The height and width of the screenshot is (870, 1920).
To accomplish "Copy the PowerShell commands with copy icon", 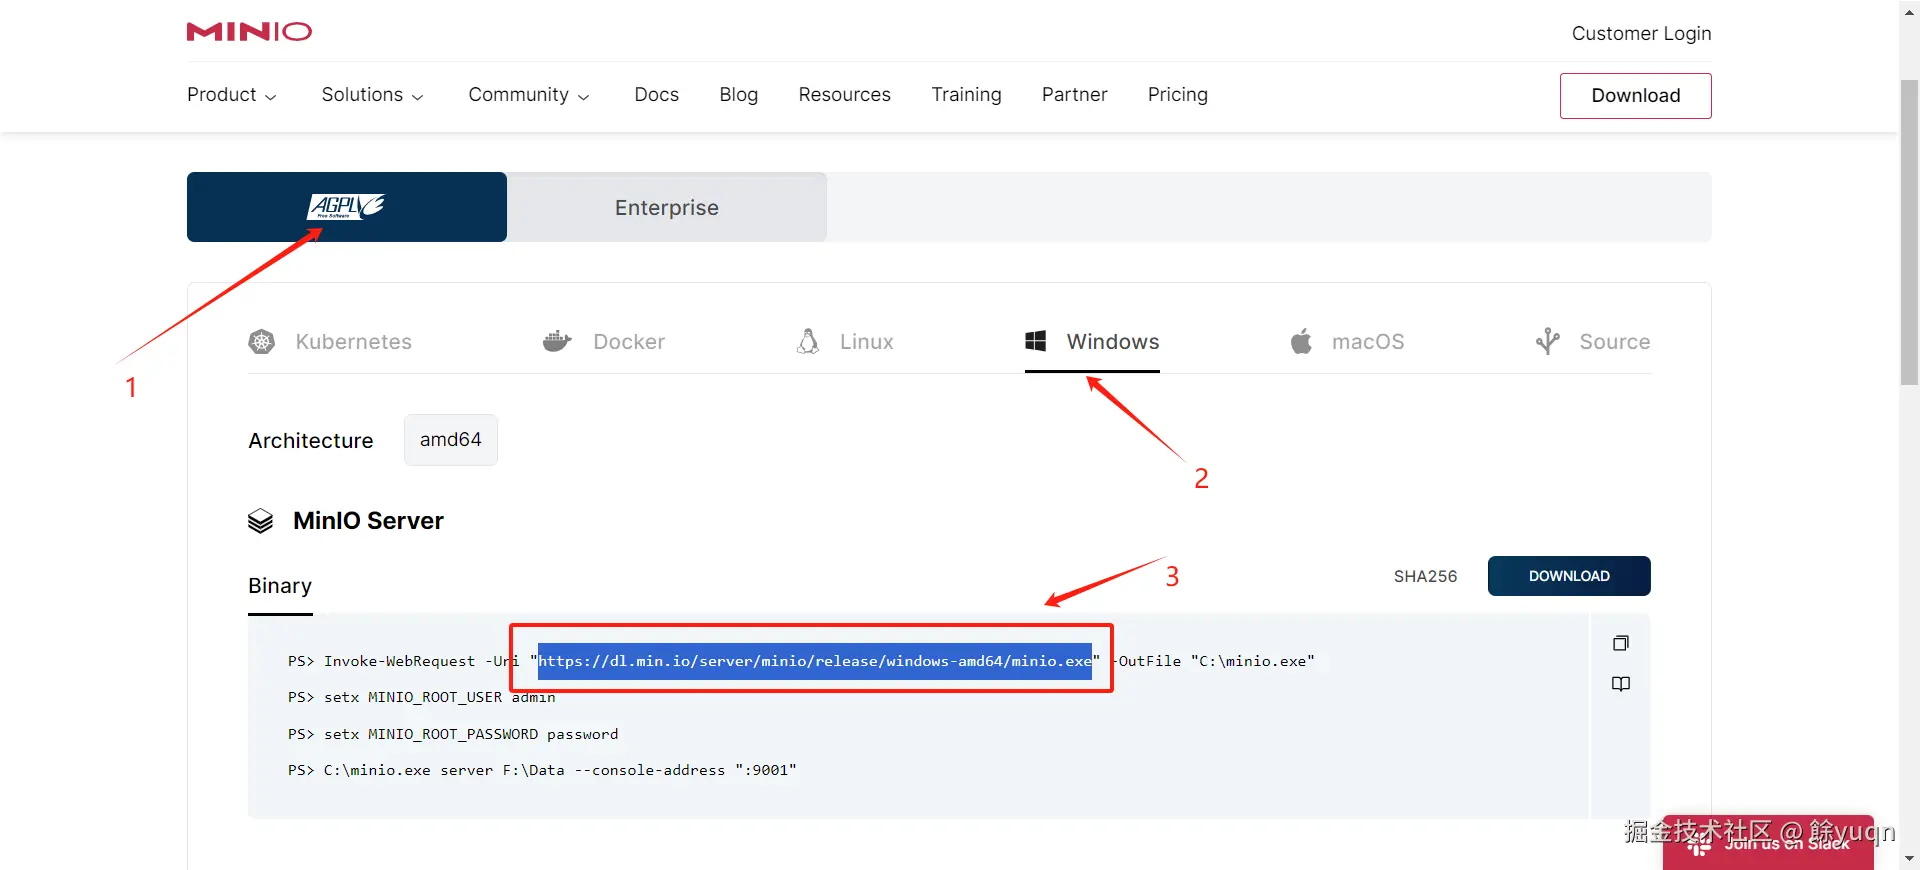I will click(x=1621, y=643).
